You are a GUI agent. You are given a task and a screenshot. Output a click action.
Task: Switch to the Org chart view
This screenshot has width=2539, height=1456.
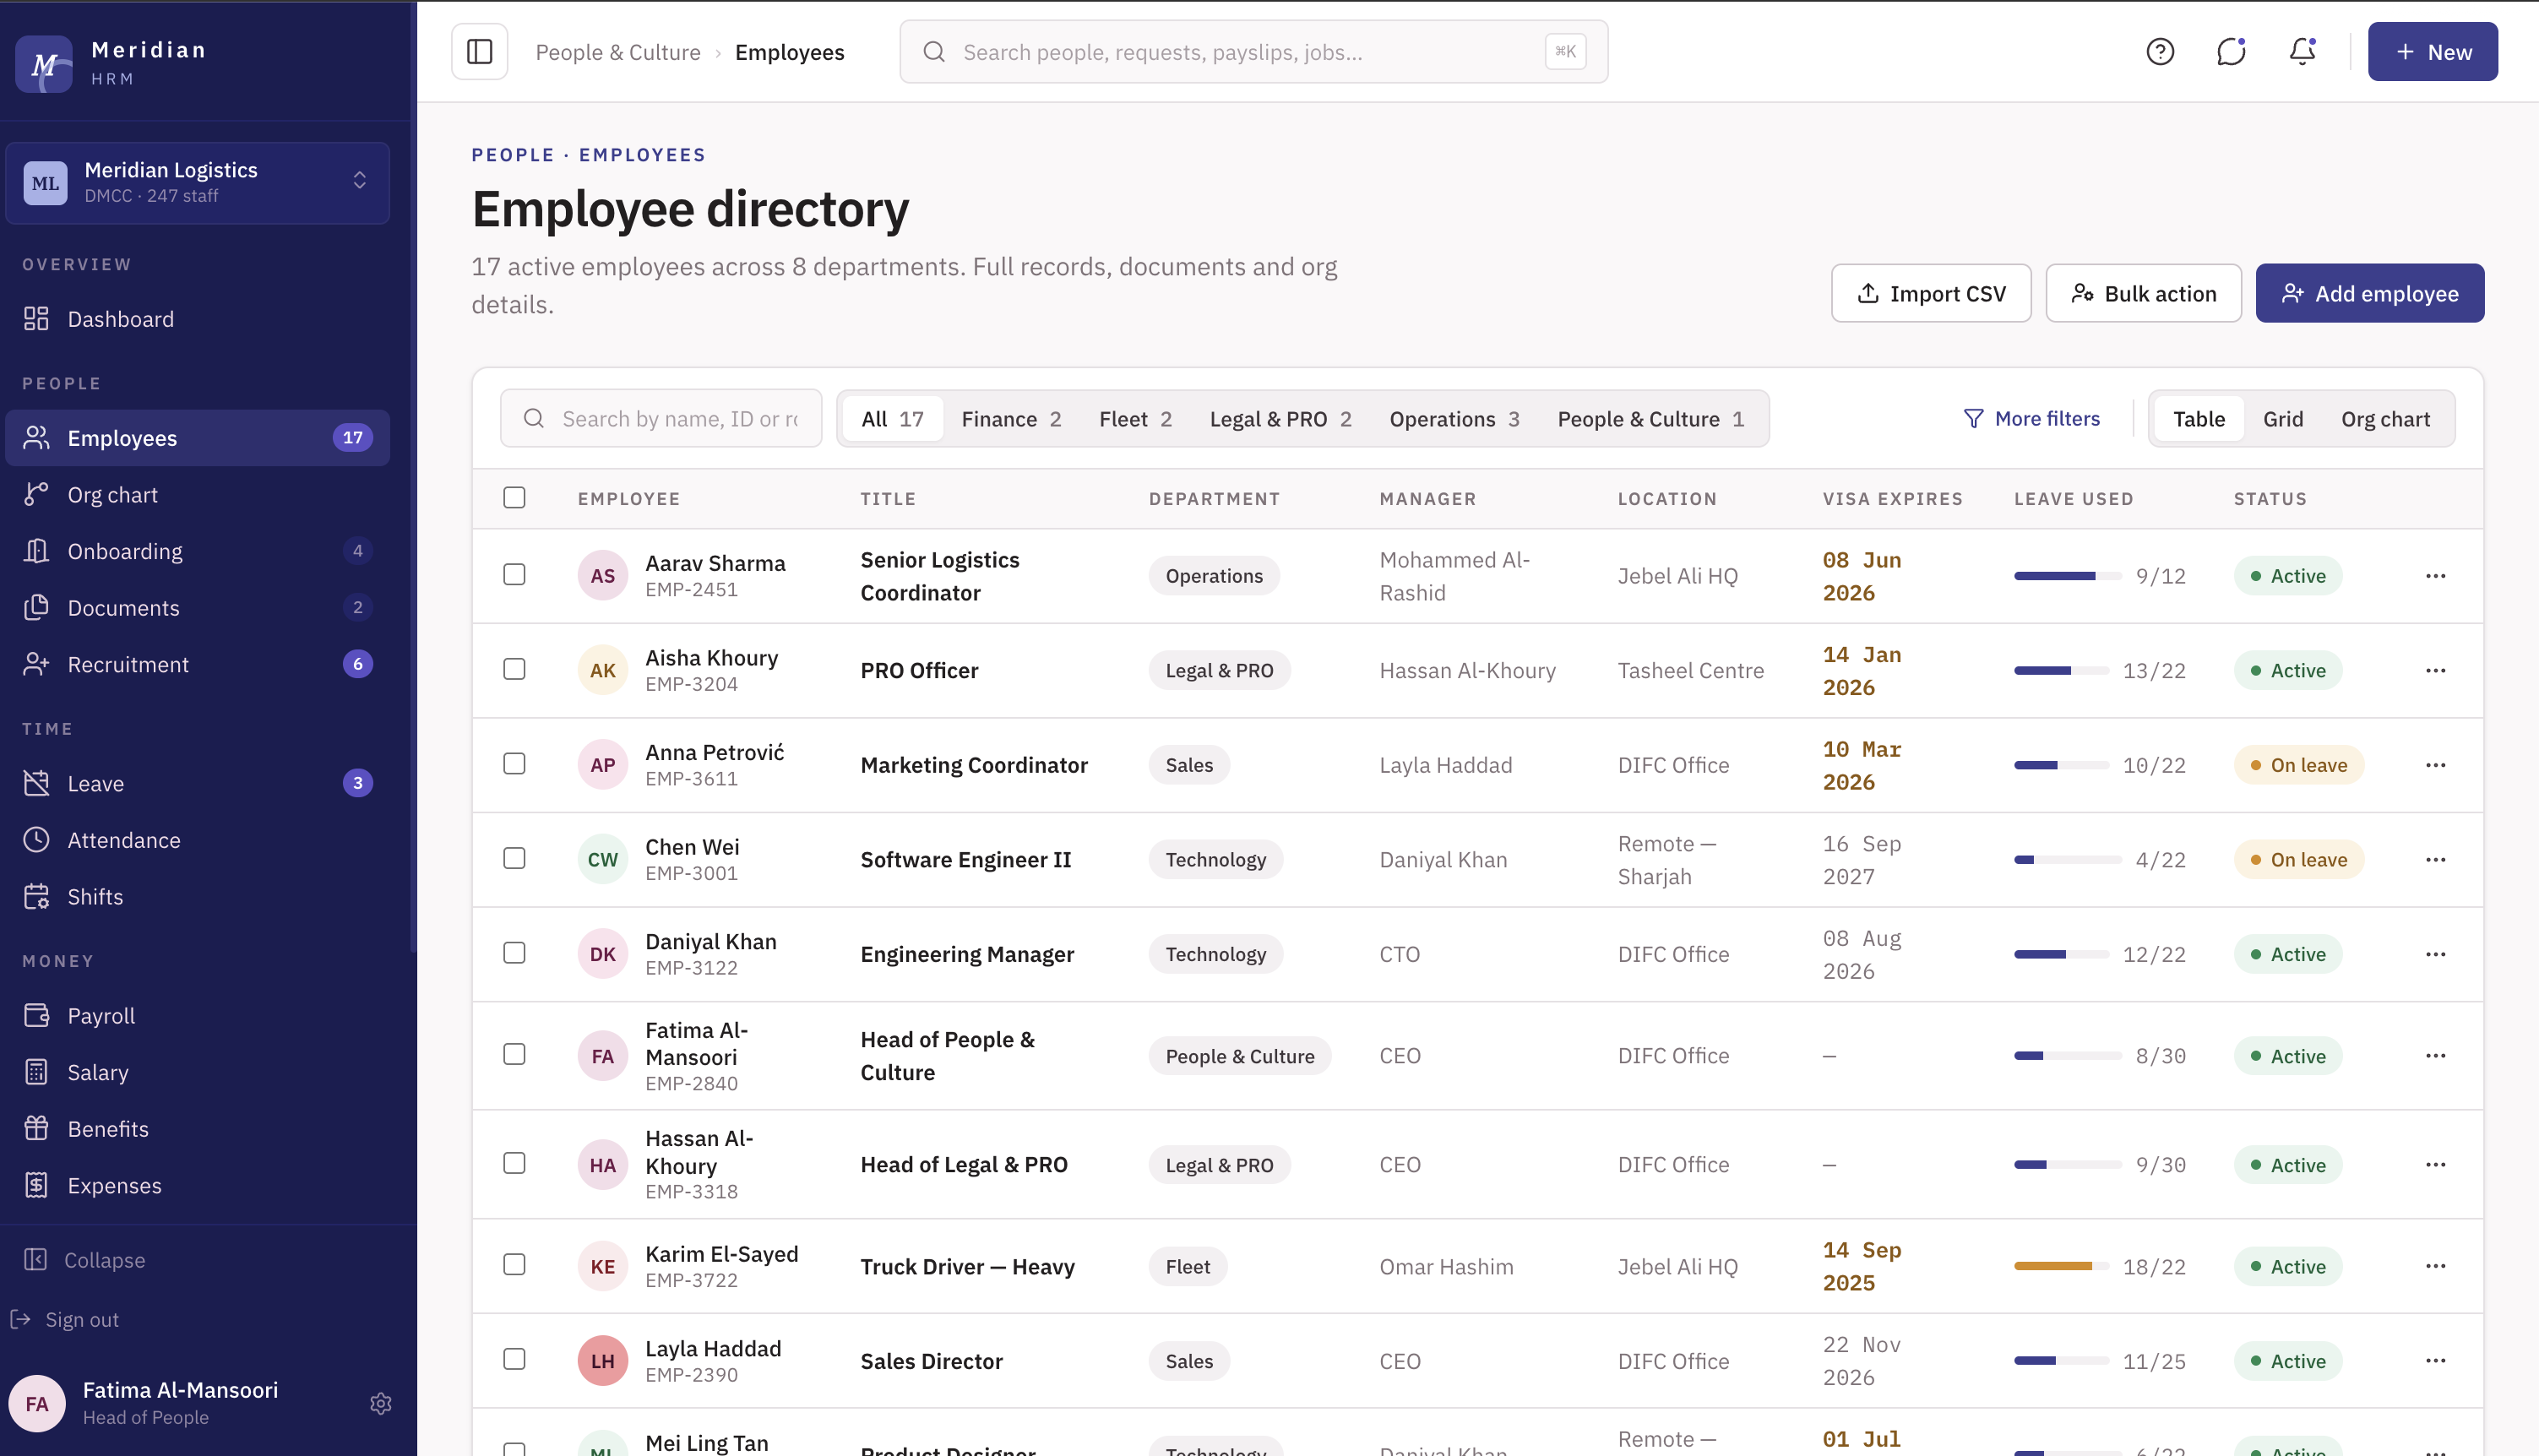2385,419
